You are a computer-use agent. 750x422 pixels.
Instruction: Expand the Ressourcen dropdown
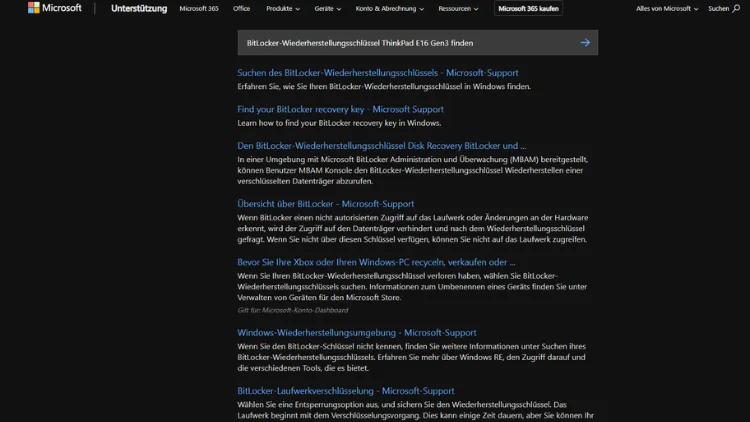[x=458, y=9]
